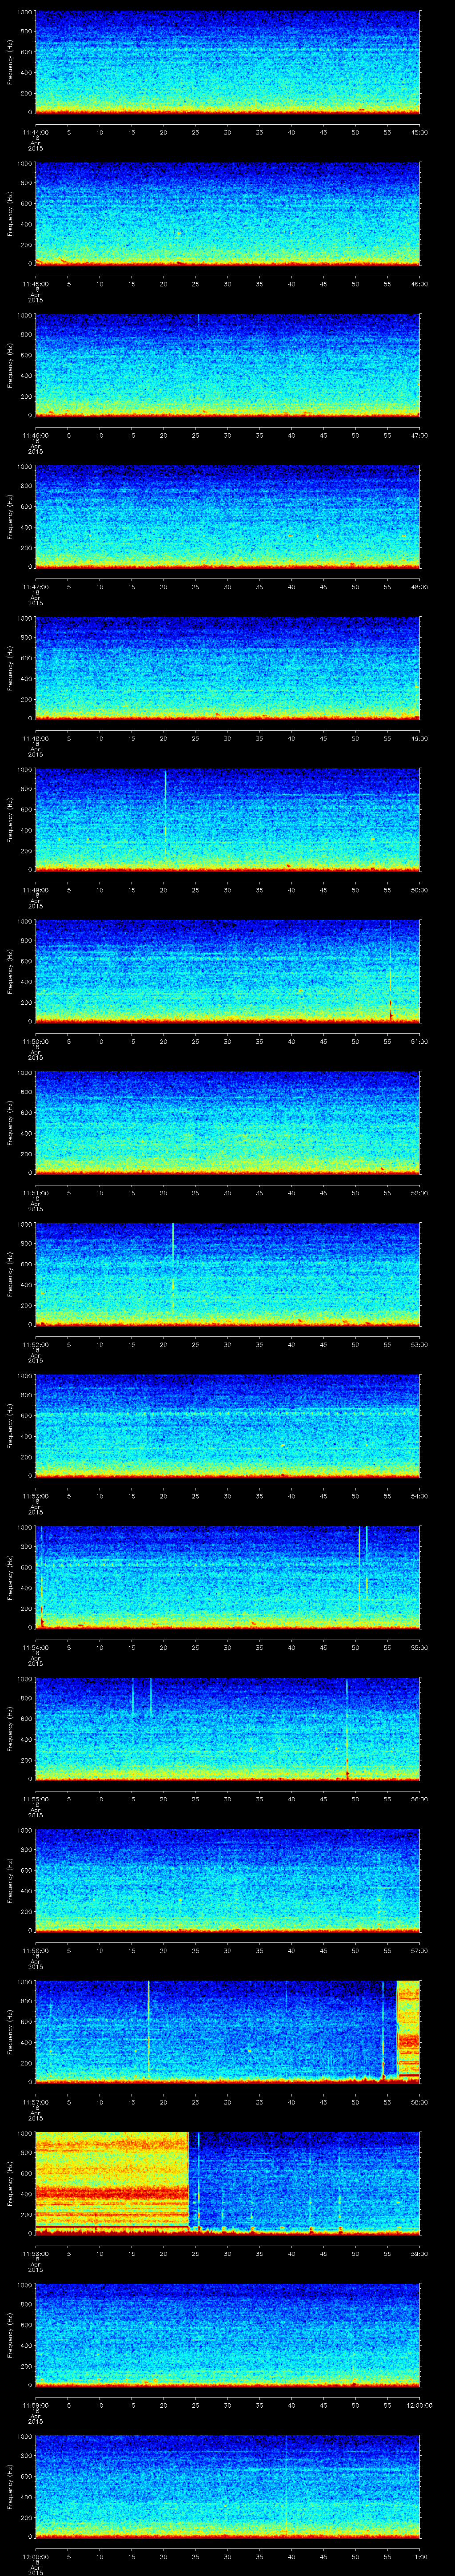455x2576 pixels.
Task: Open the spectrogram panel starting at 11:48:00
Action: [227, 668]
